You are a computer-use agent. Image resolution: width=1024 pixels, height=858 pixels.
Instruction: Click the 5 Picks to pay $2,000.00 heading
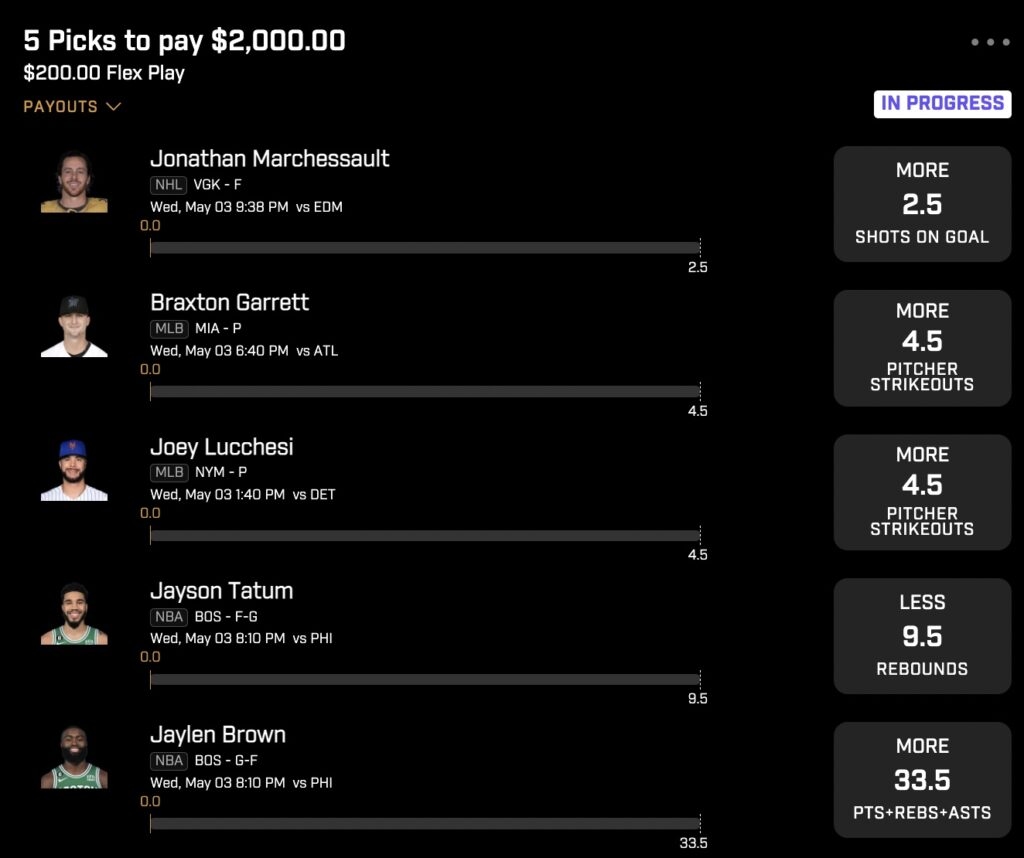coord(184,40)
